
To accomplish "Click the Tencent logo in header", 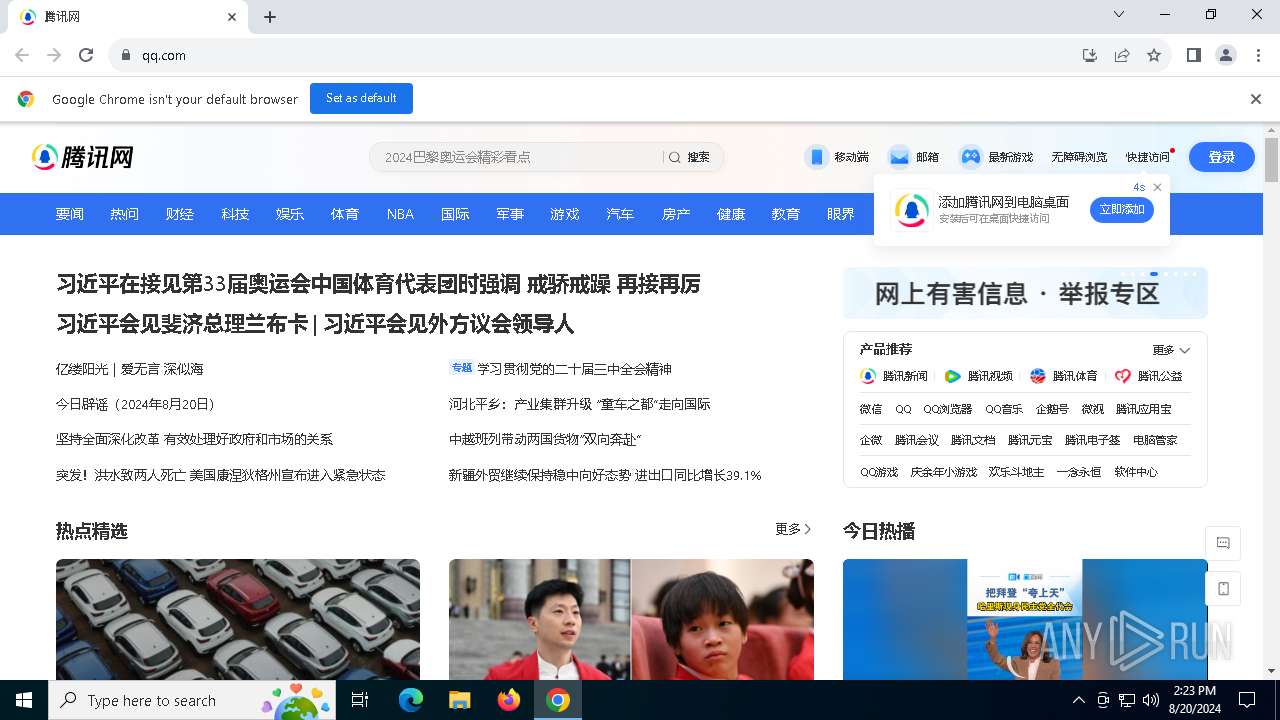I will (x=82, y=157).
